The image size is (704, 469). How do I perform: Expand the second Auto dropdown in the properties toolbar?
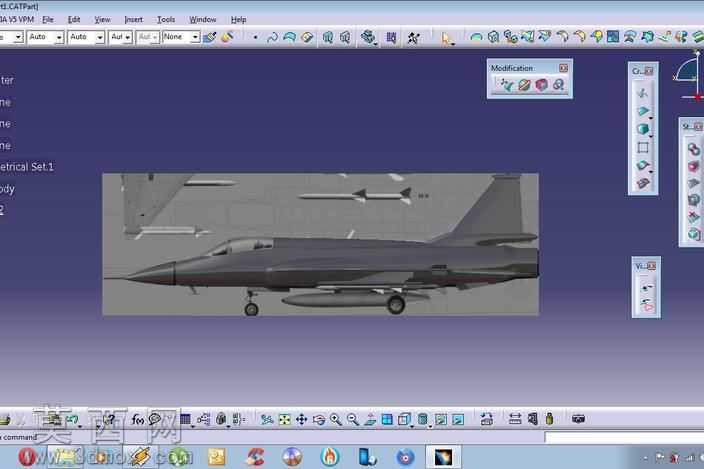[100, 37]
